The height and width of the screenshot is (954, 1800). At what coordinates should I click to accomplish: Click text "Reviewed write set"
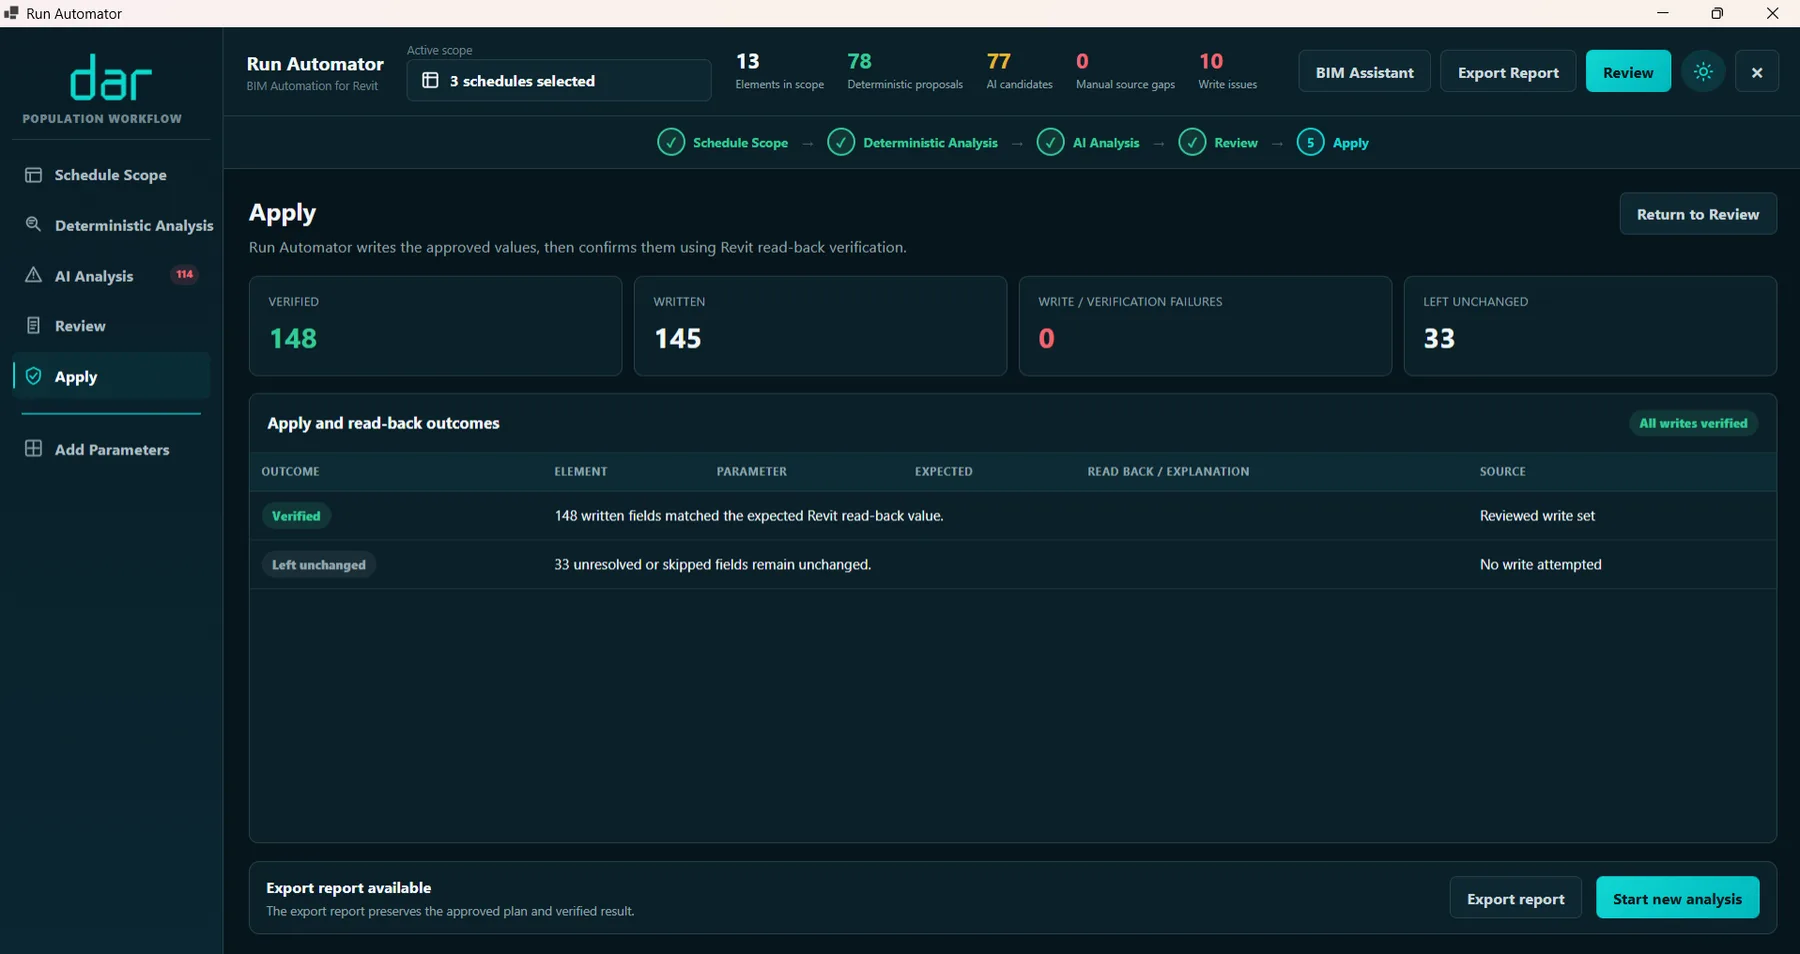point(1537,516)
